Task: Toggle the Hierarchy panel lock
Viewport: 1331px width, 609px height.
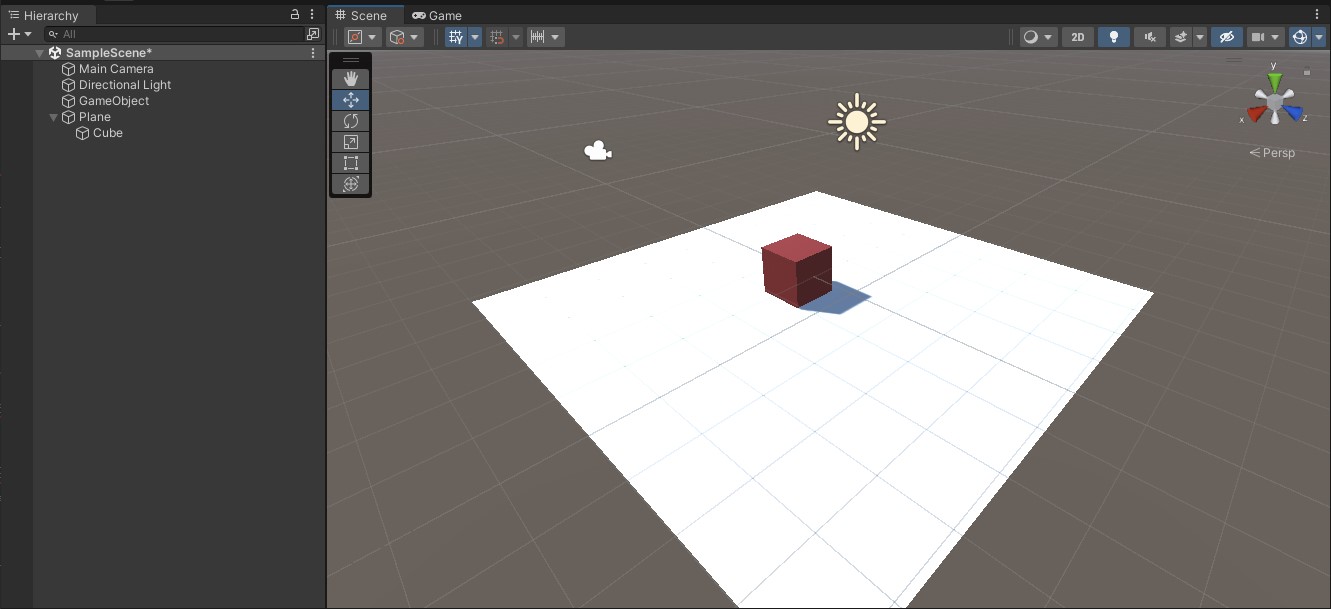Action: [295, 15]
